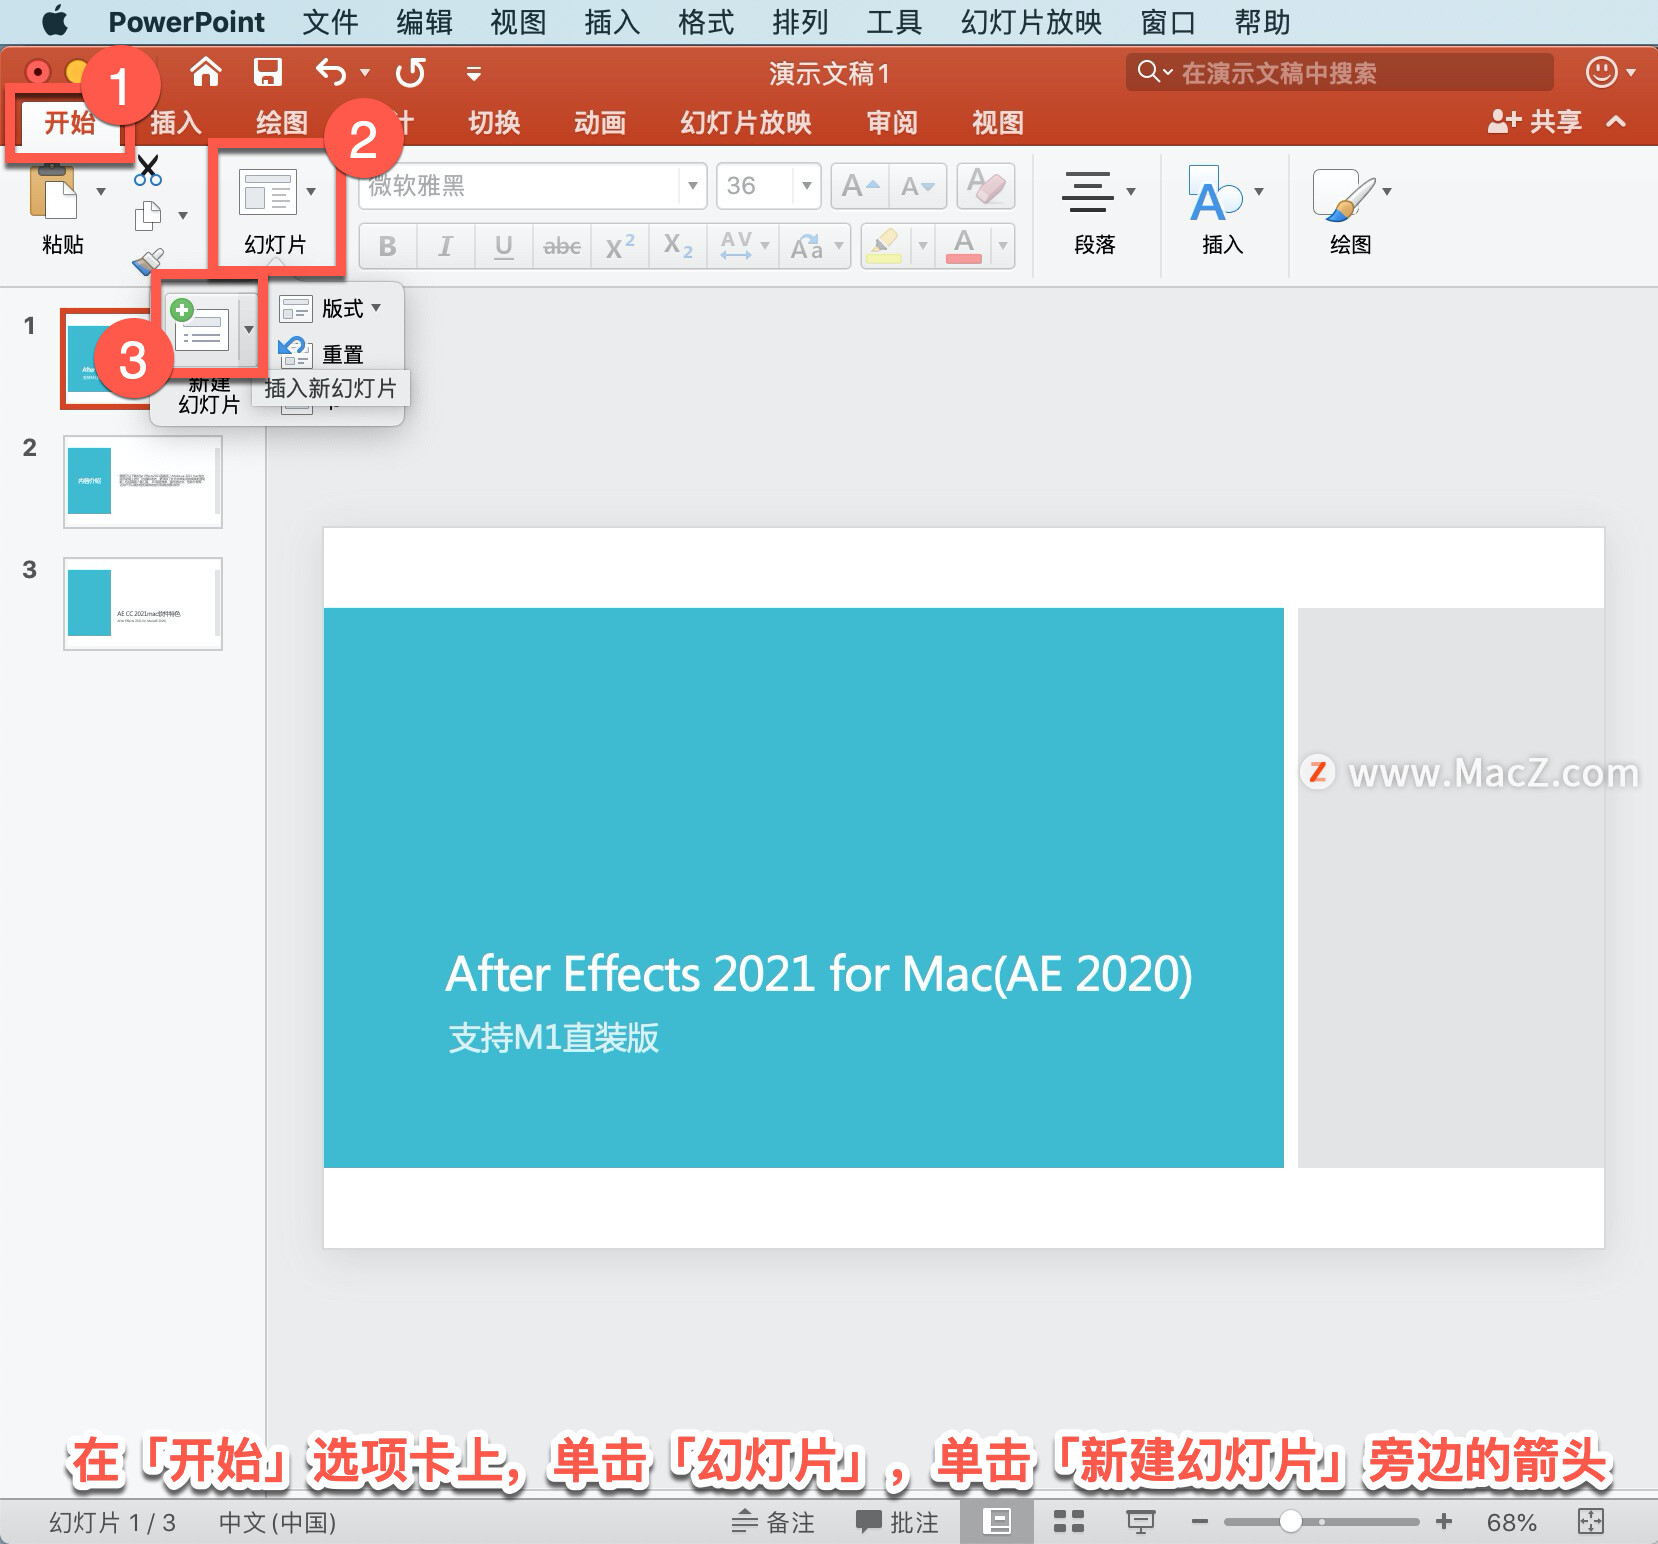Open the Apple menu

(x=55, y=21)
